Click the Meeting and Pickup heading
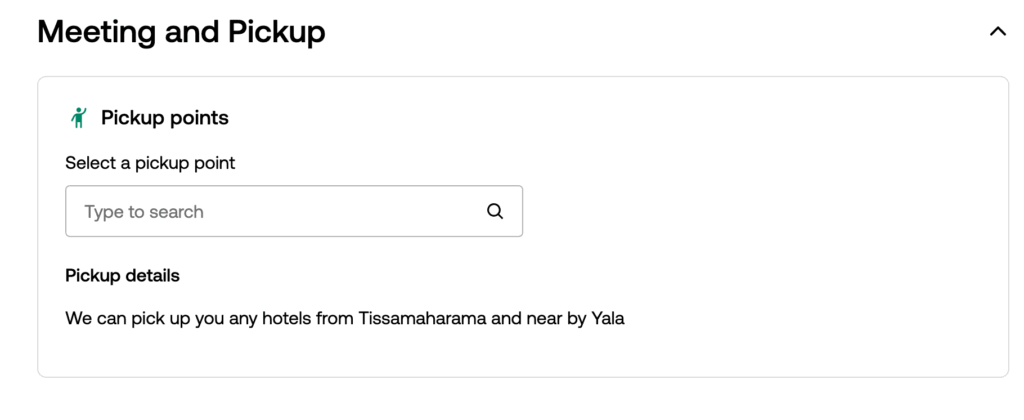1024x420 pixels. 181,32
